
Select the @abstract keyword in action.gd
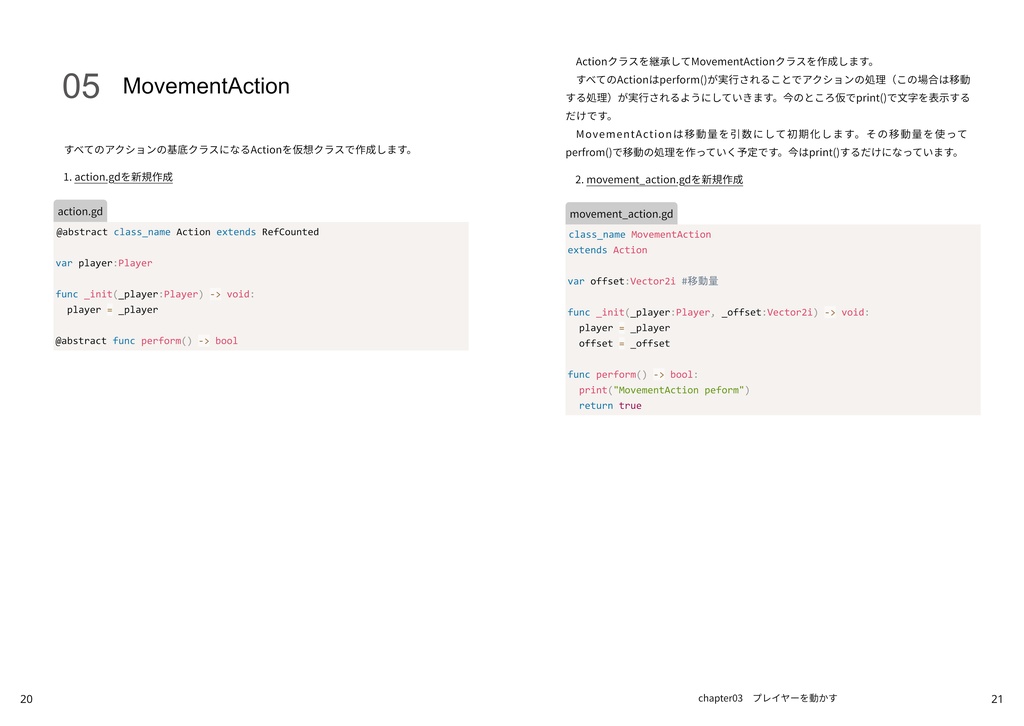81,232
